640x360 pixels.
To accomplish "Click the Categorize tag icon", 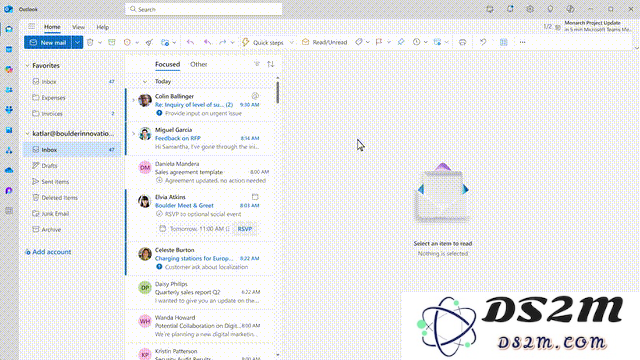I will (359, 42).
